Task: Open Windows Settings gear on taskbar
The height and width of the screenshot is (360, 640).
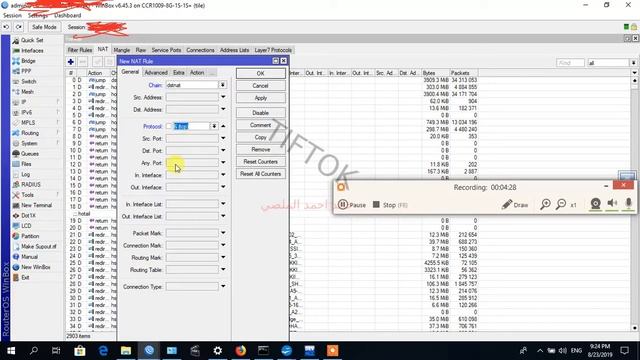Action: 218,351
